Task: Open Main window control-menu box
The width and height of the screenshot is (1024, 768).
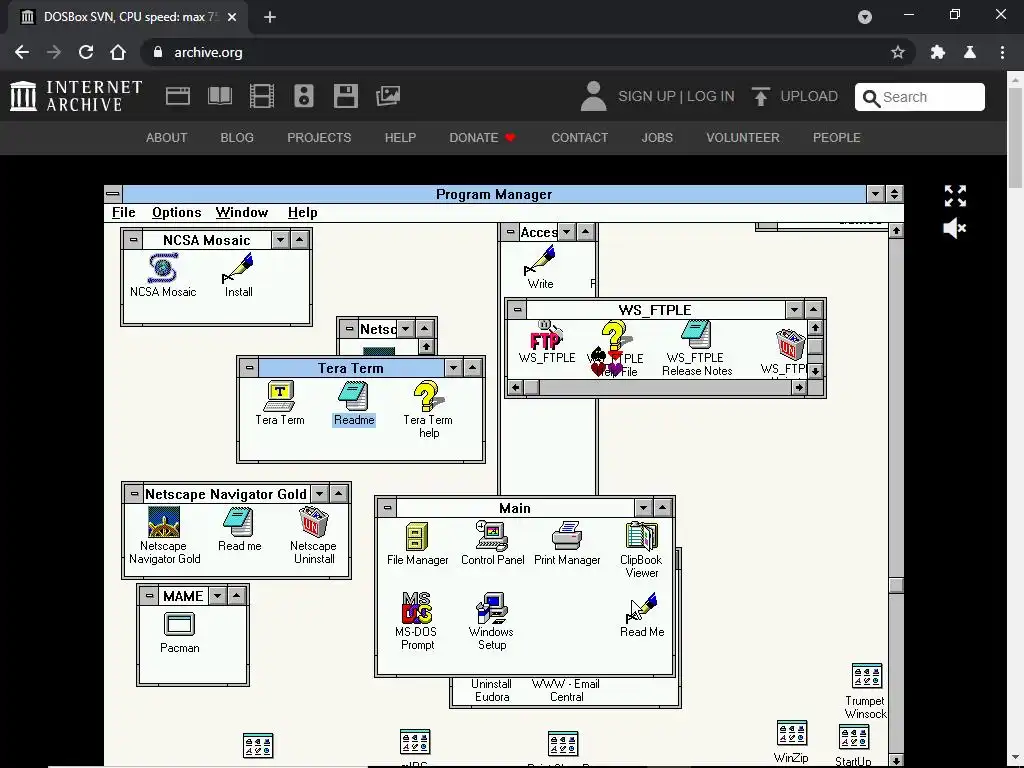Action: [387, 507]
